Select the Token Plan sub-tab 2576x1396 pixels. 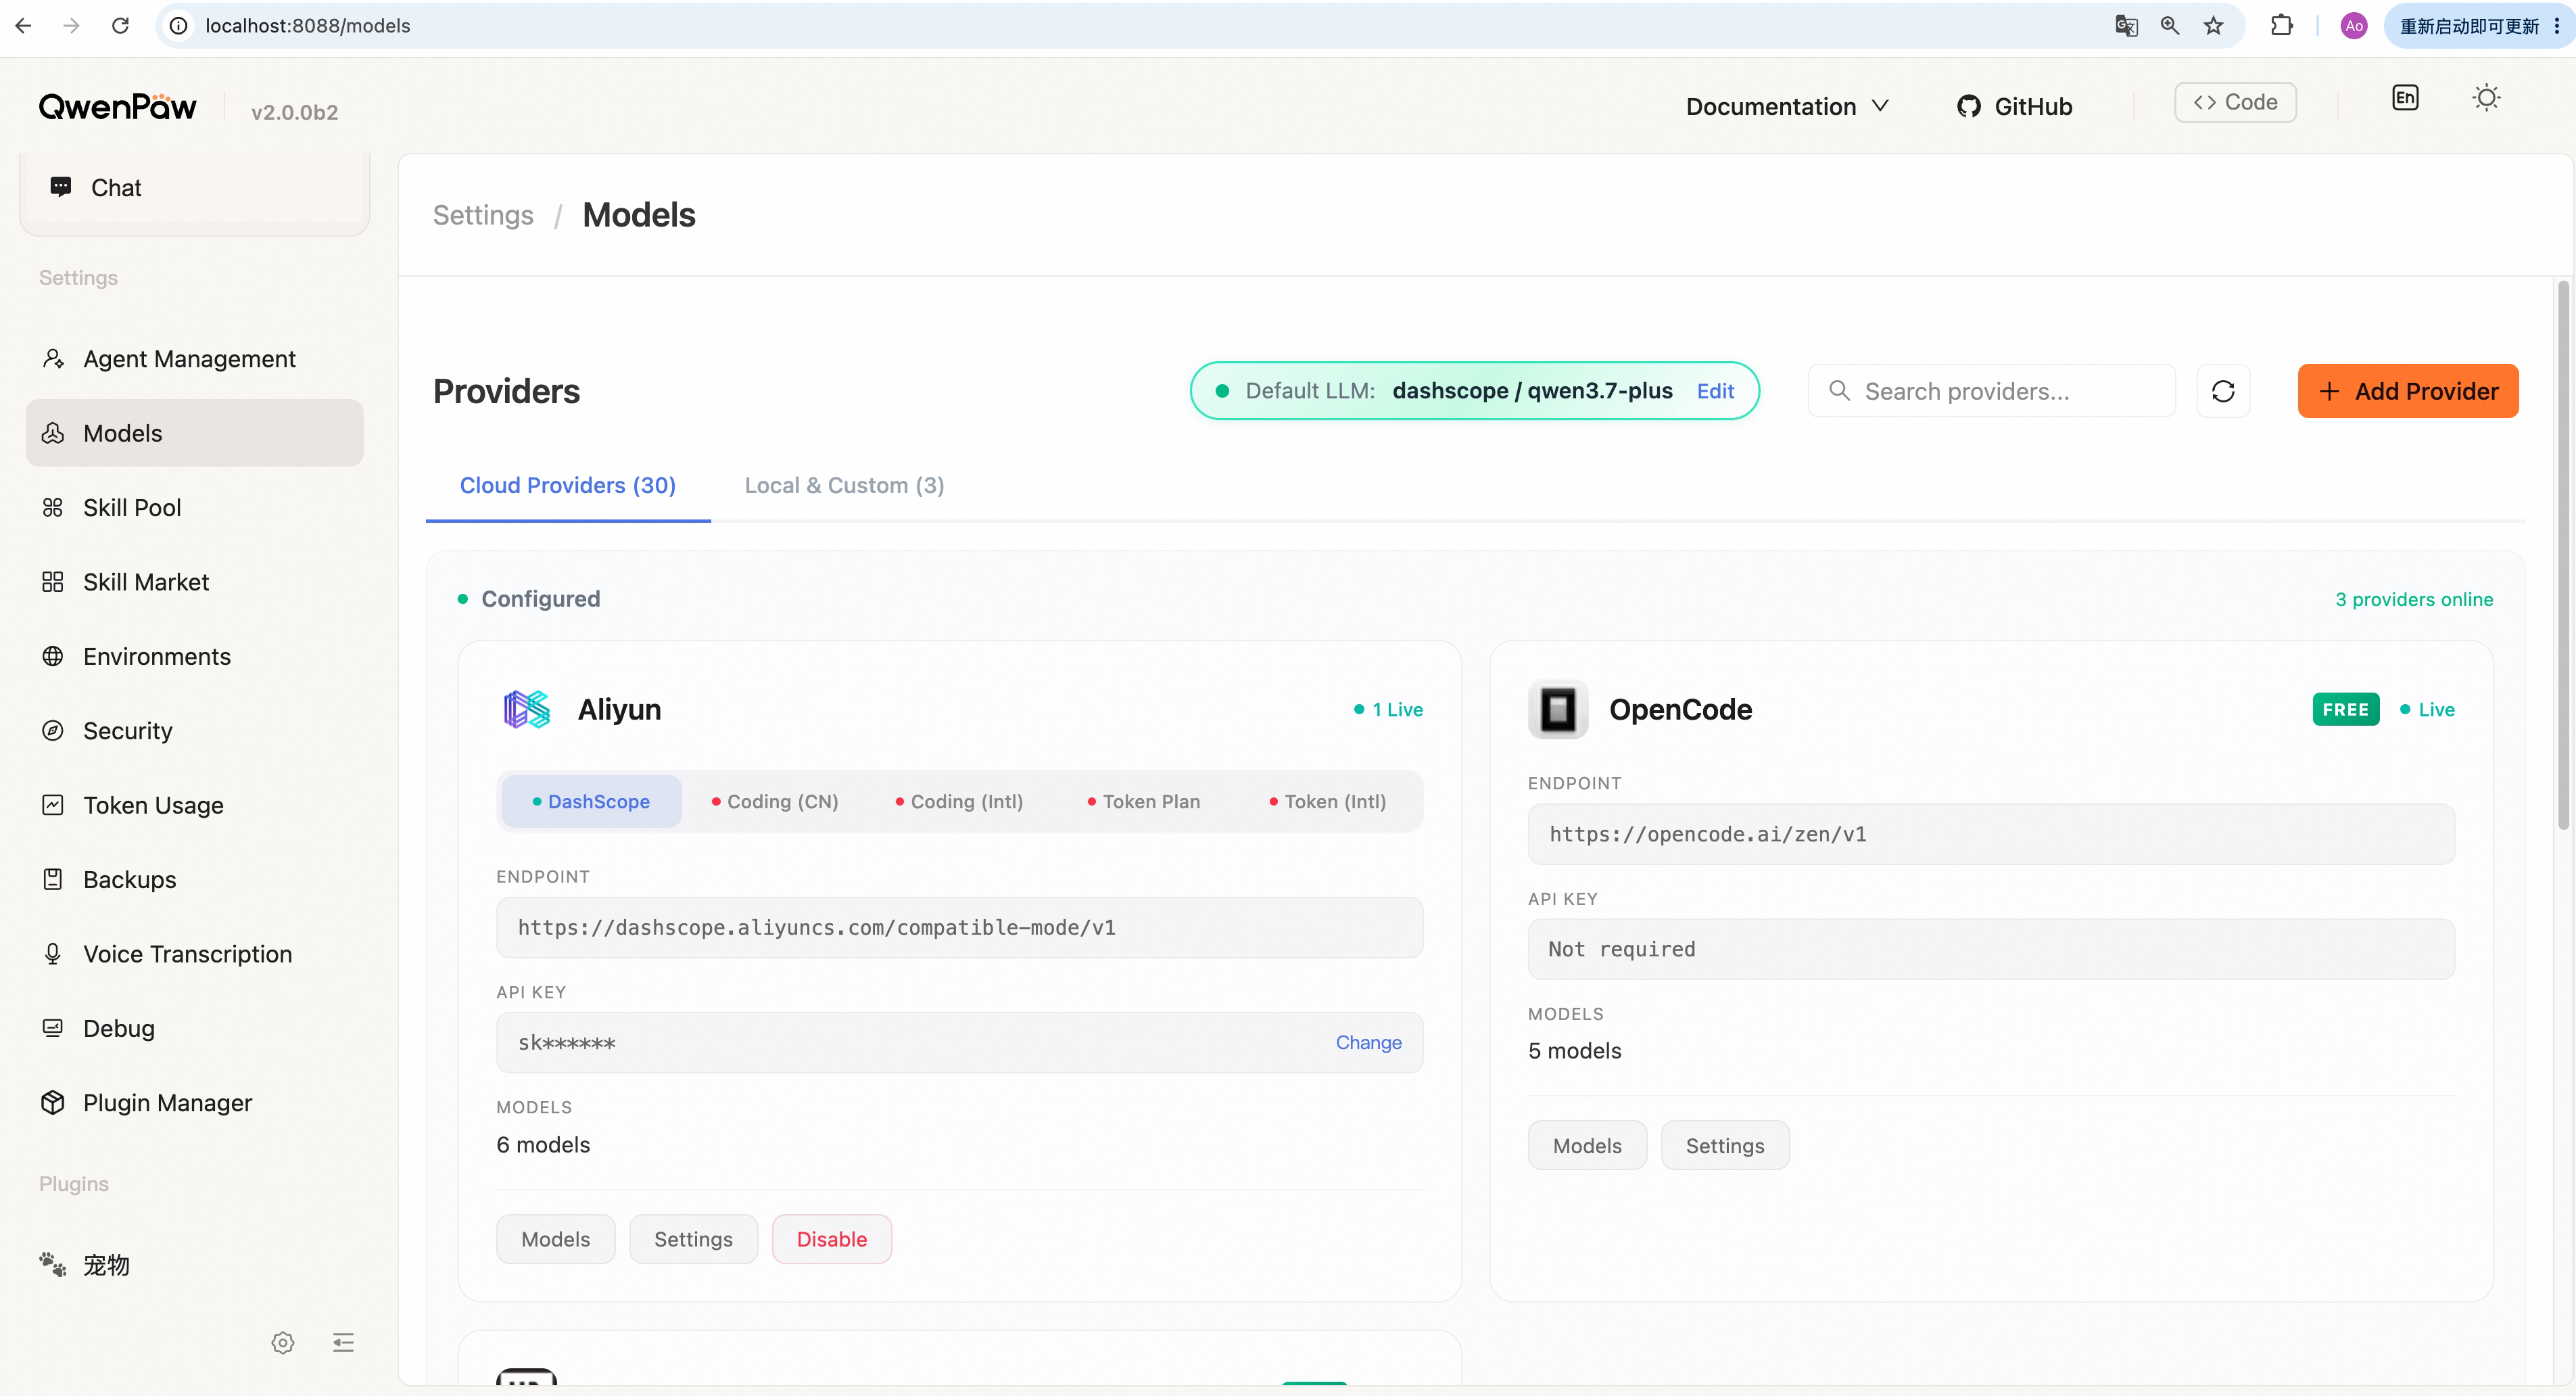[1144, 802]
